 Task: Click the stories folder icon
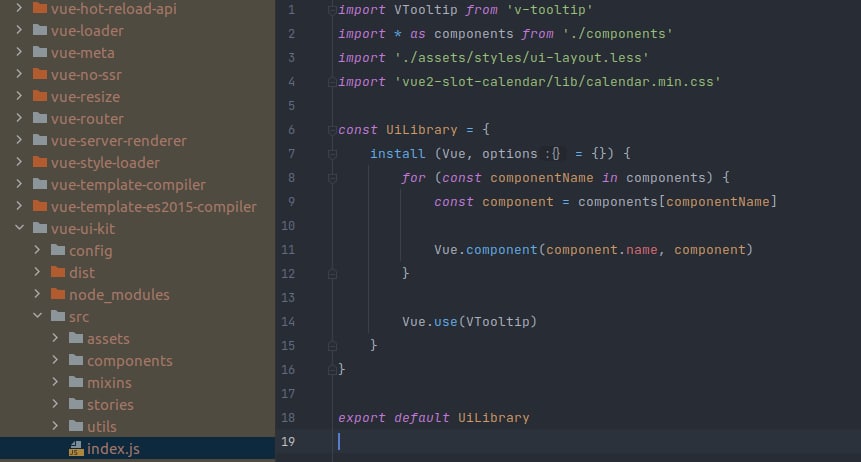76,403
